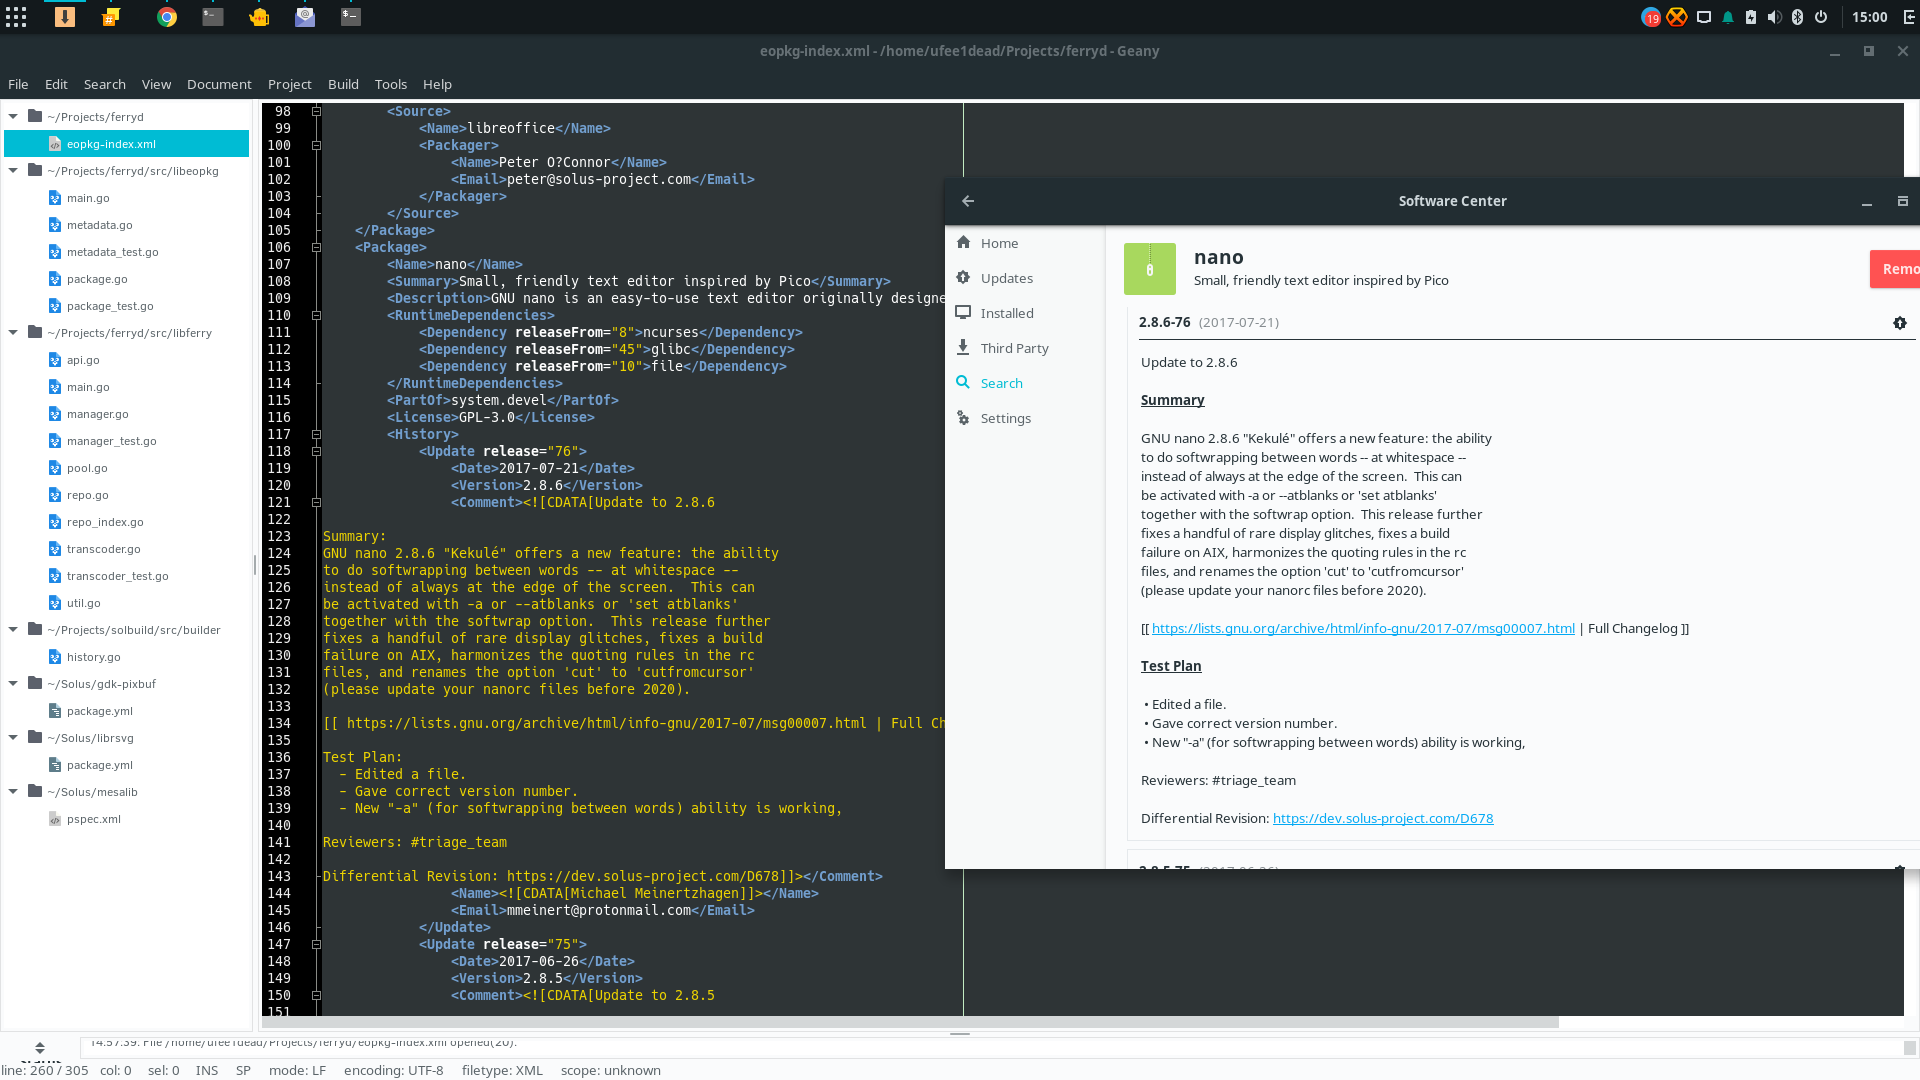1920x1080 pixels.
Task: Click the Search magnifier icon in Software Center
Action: coord(963,383)
